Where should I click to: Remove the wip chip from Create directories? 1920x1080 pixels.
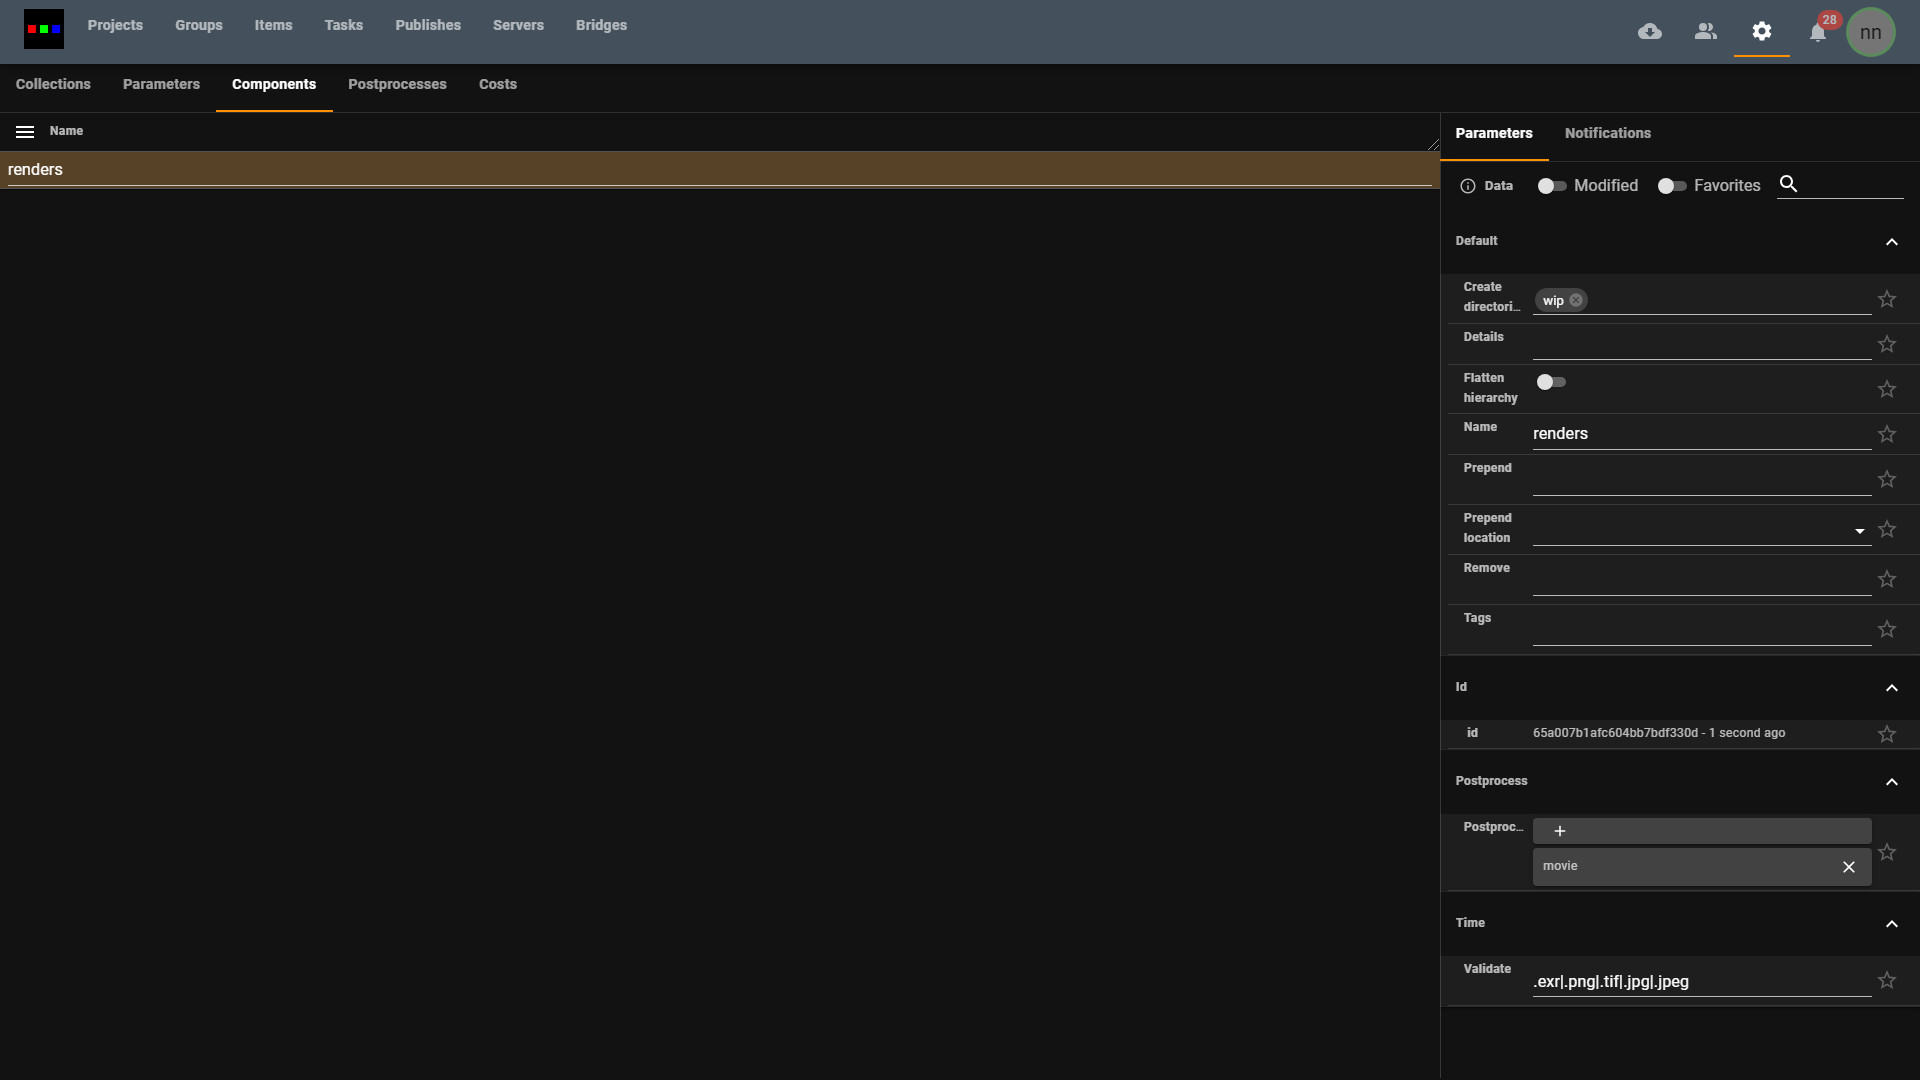point(1576,301)
